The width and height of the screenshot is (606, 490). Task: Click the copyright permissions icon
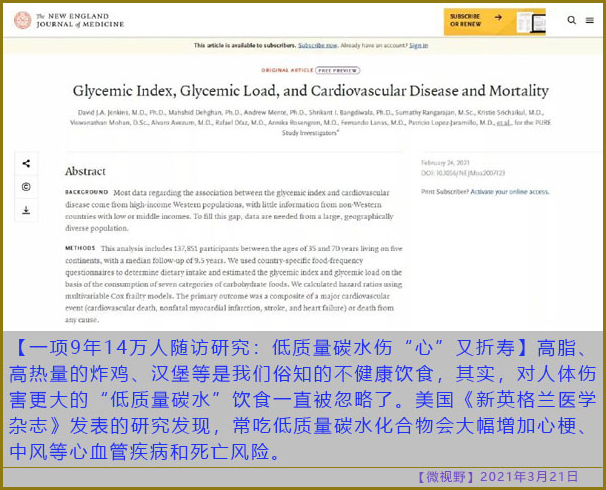[x=26, y=187]
